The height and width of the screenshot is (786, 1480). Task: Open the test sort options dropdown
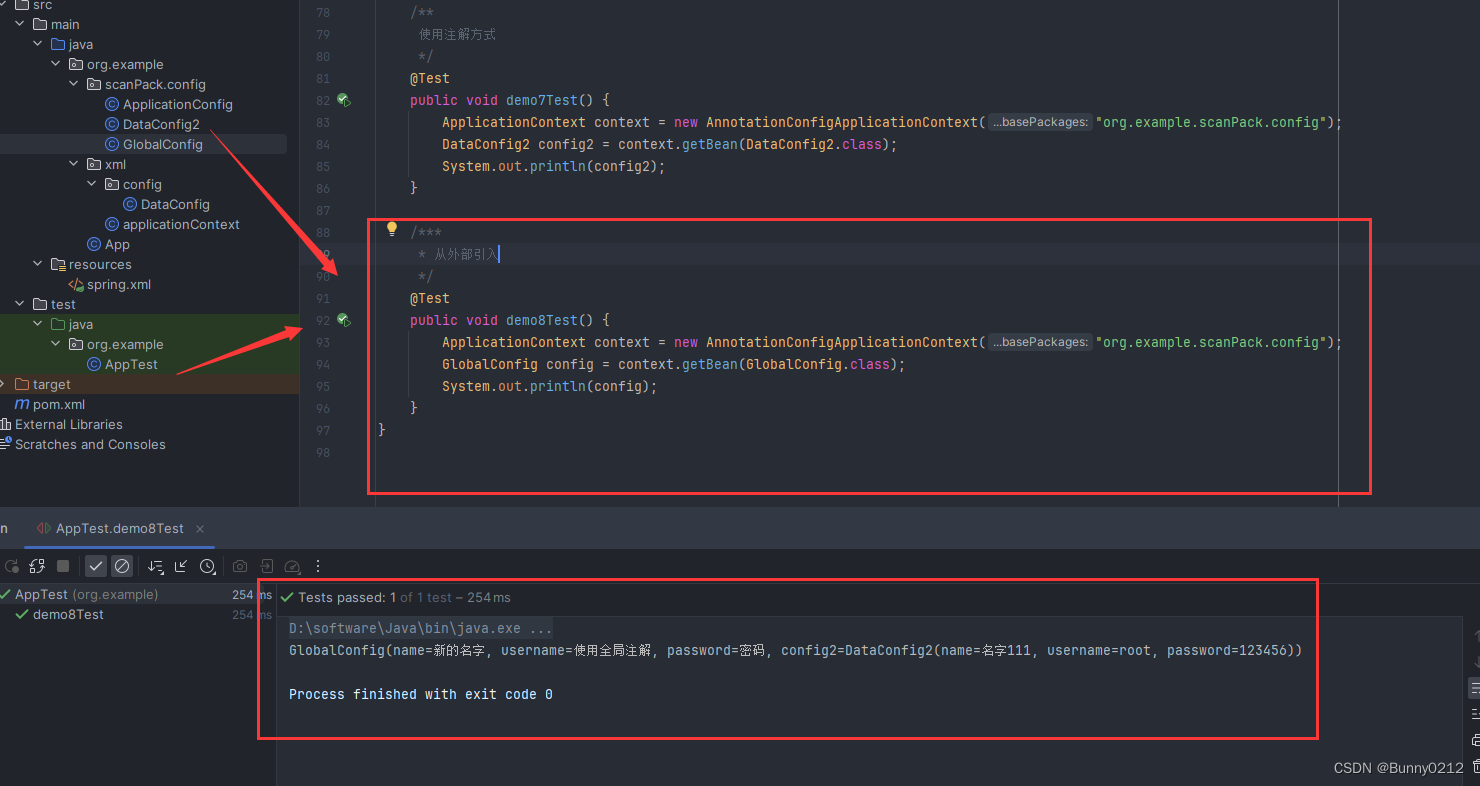(x=155, y=566)
